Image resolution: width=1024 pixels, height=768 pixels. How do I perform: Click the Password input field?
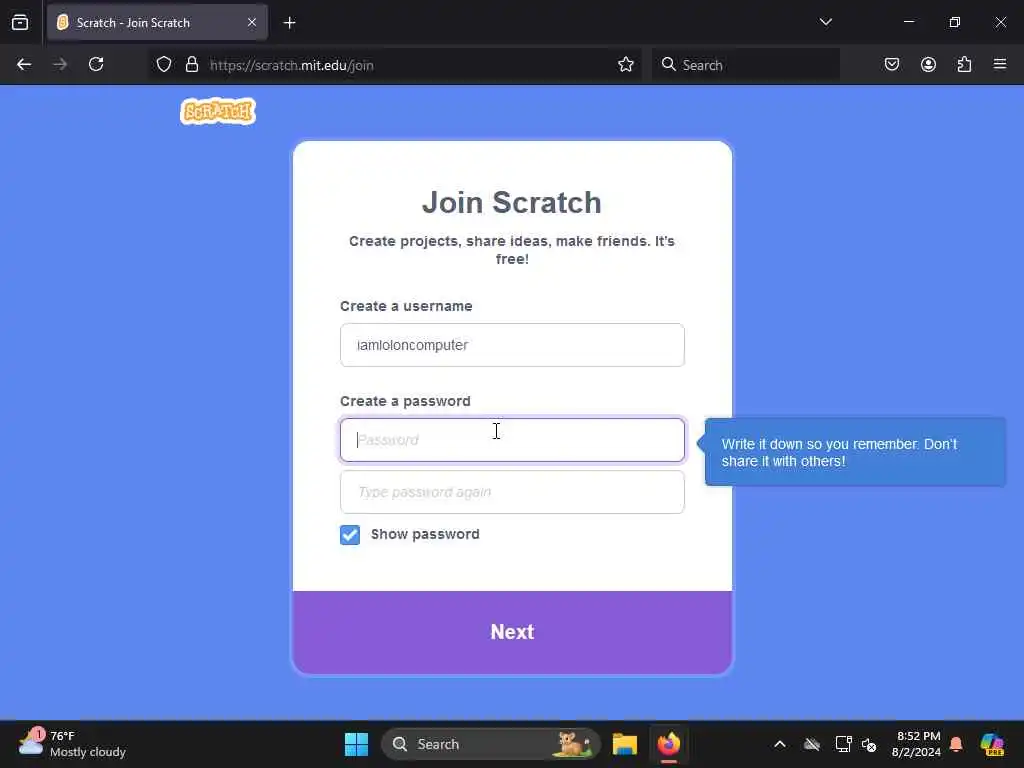click(512, 440)
